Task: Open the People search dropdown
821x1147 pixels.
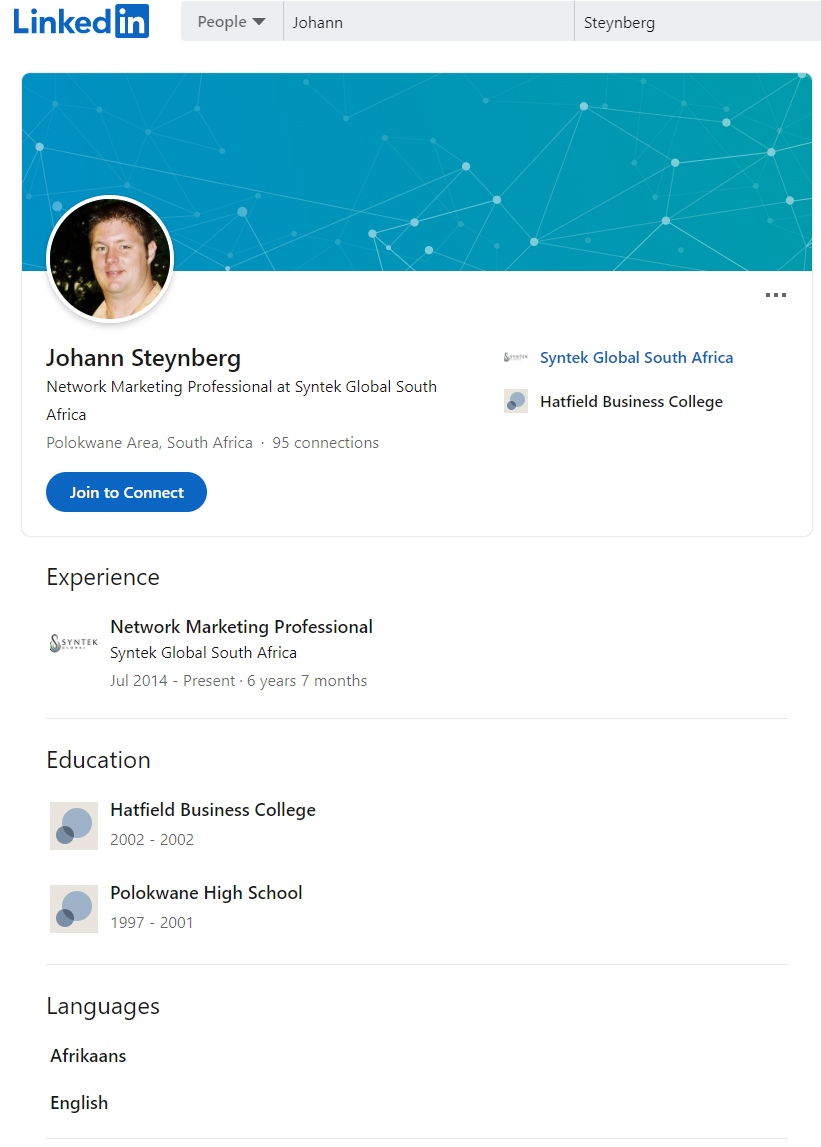Action: 231,22
